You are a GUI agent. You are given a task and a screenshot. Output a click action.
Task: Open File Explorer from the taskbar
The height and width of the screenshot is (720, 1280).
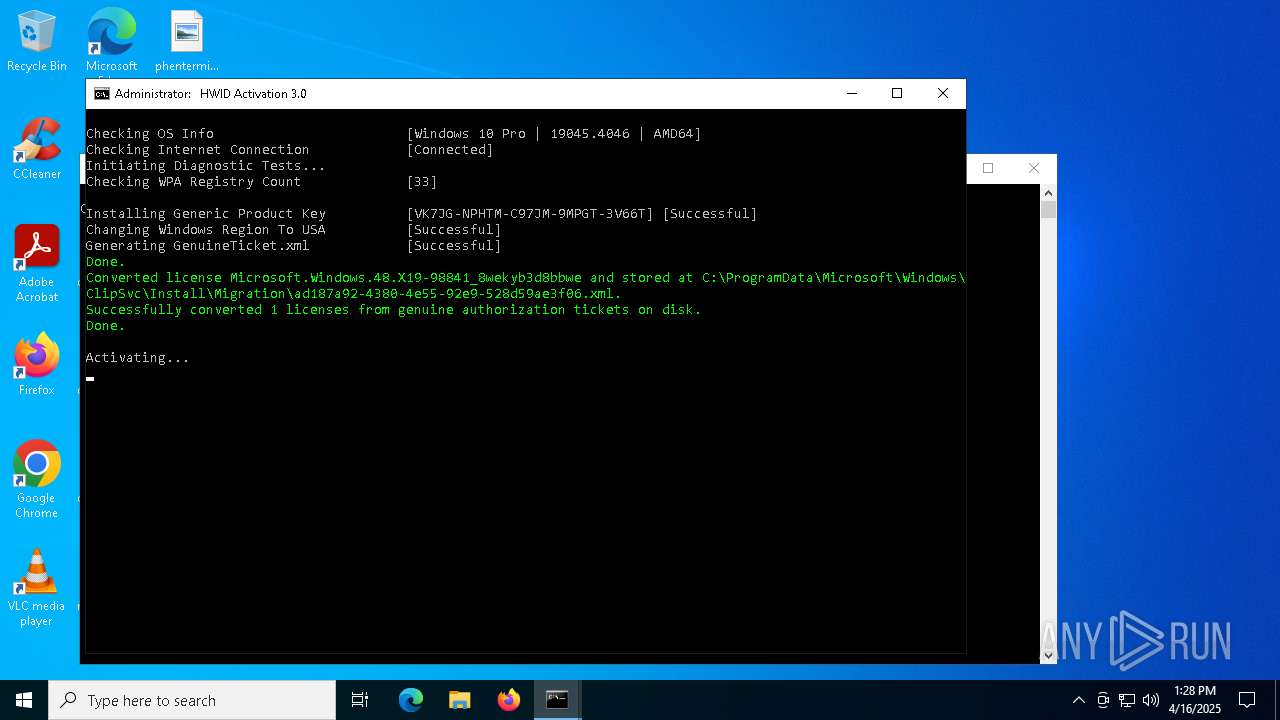(460, 700)
